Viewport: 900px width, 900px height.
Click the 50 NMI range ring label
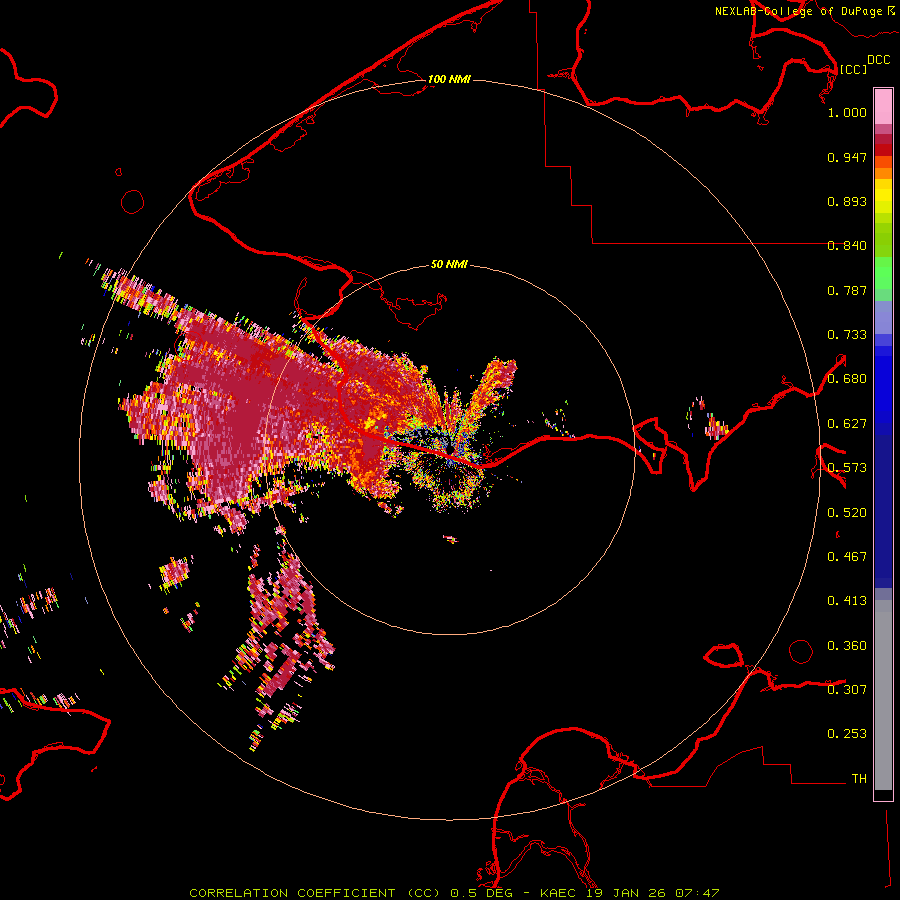click(449, 264)
